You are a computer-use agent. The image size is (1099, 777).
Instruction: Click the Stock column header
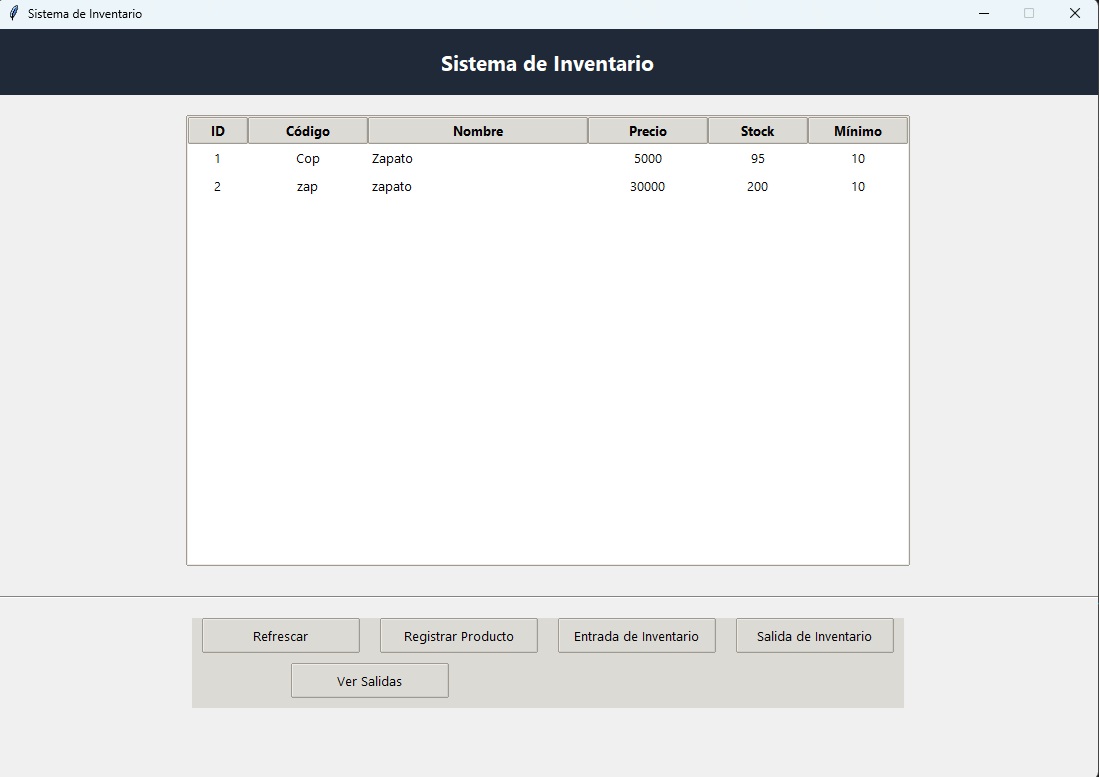[x=757, y=130]
